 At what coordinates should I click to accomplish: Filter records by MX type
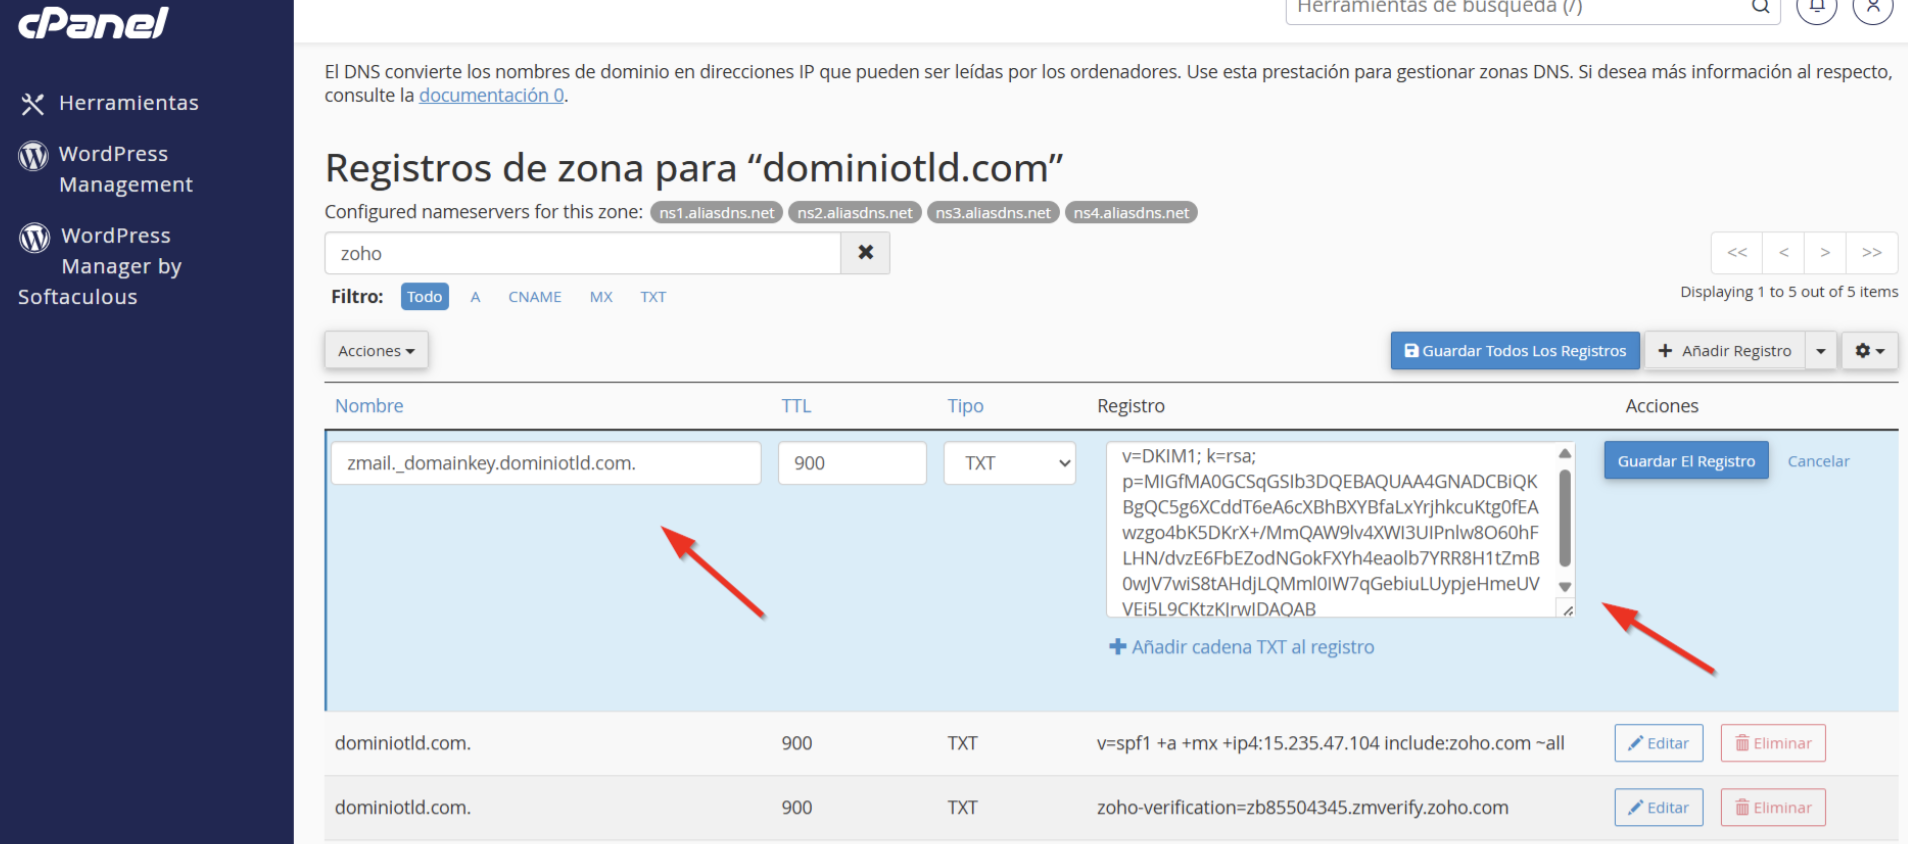[x=601, y=297]
